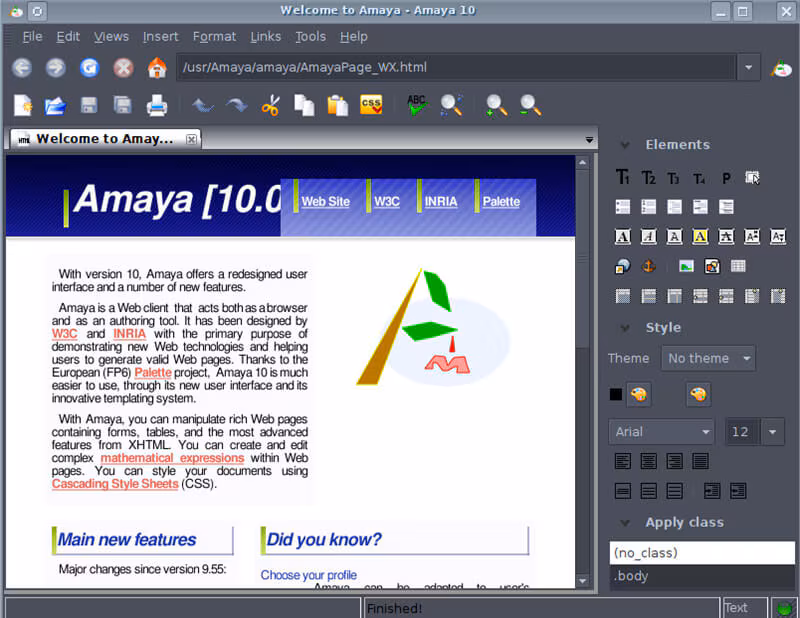The width and height of the screenshot is (800, 618).
Task: Open the Insert menu
Action: click(x=160, y=37)
